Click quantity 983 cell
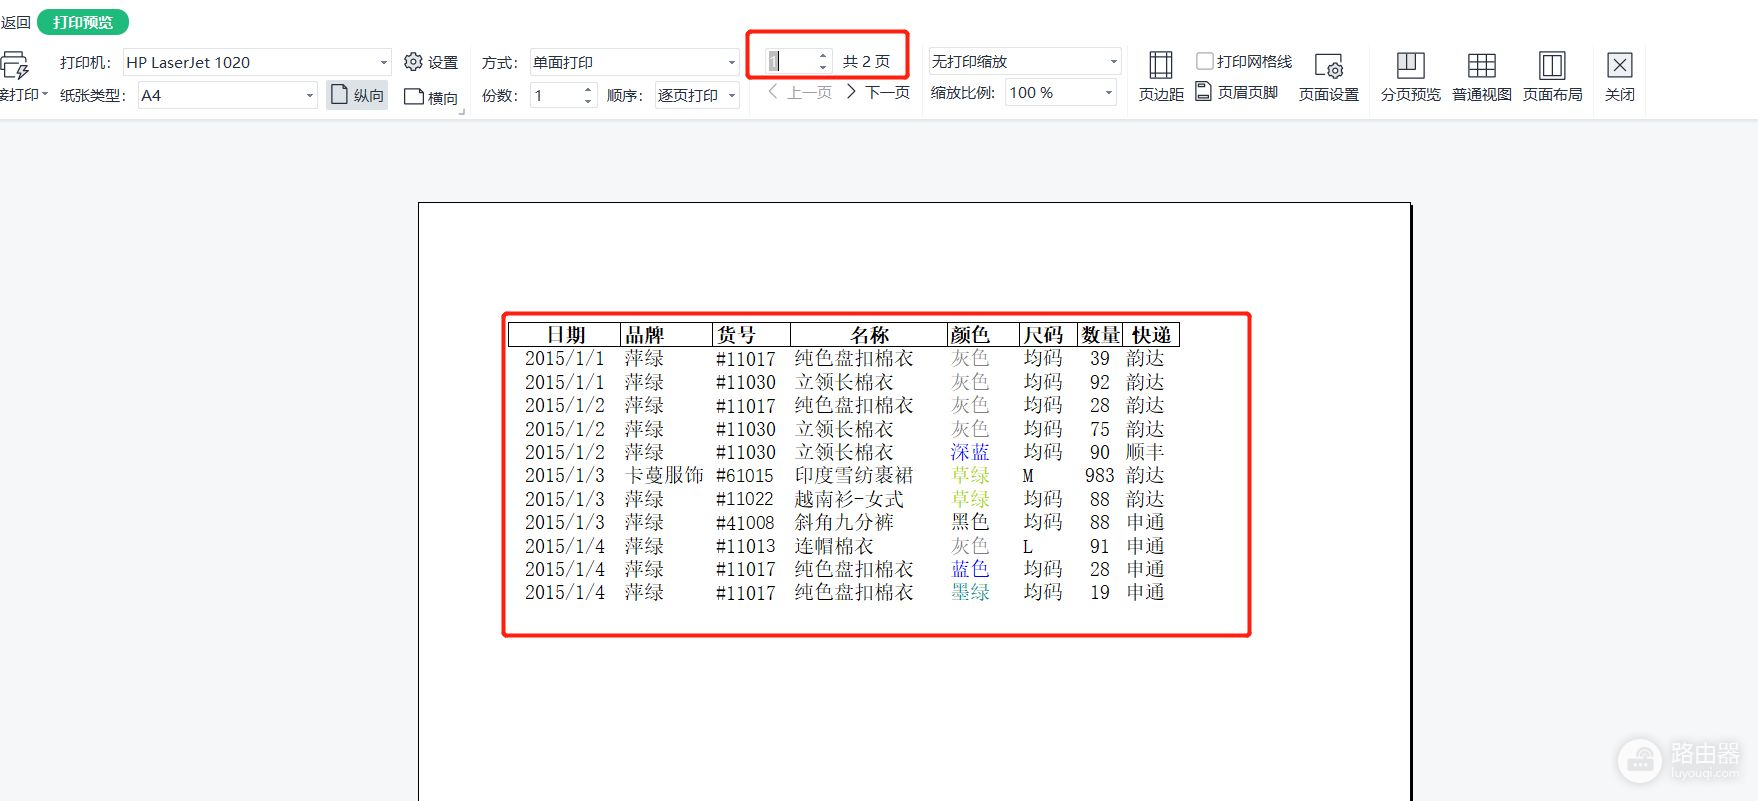 [1099, 476]
